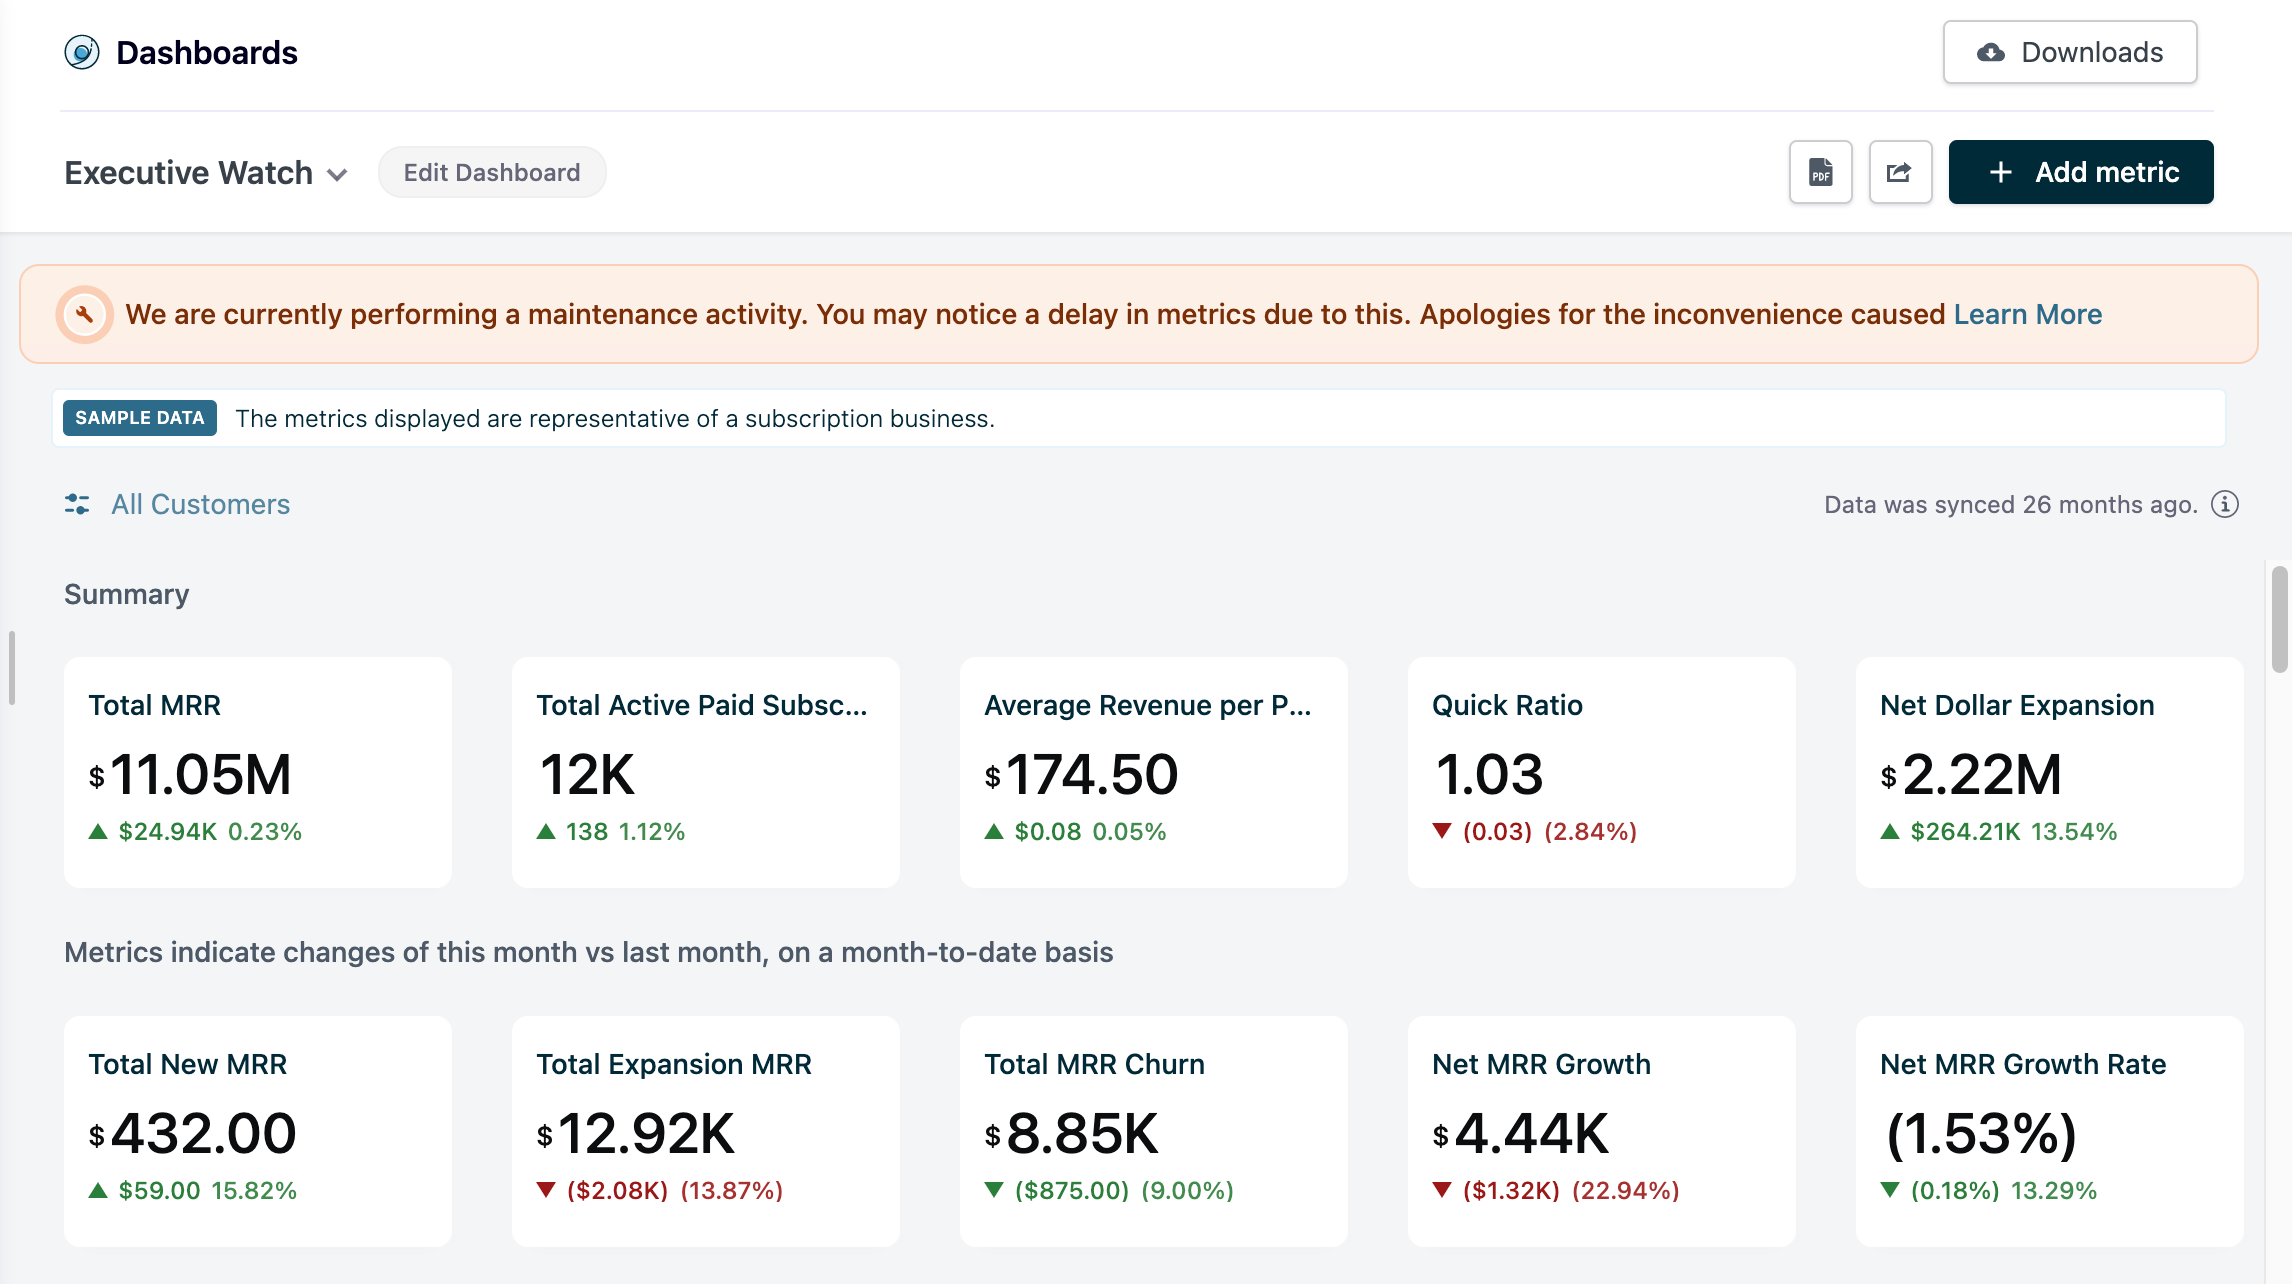2292x1284 pixels.
Task: Open the Quick Ratio metric card
Action: click(1601, 771)
